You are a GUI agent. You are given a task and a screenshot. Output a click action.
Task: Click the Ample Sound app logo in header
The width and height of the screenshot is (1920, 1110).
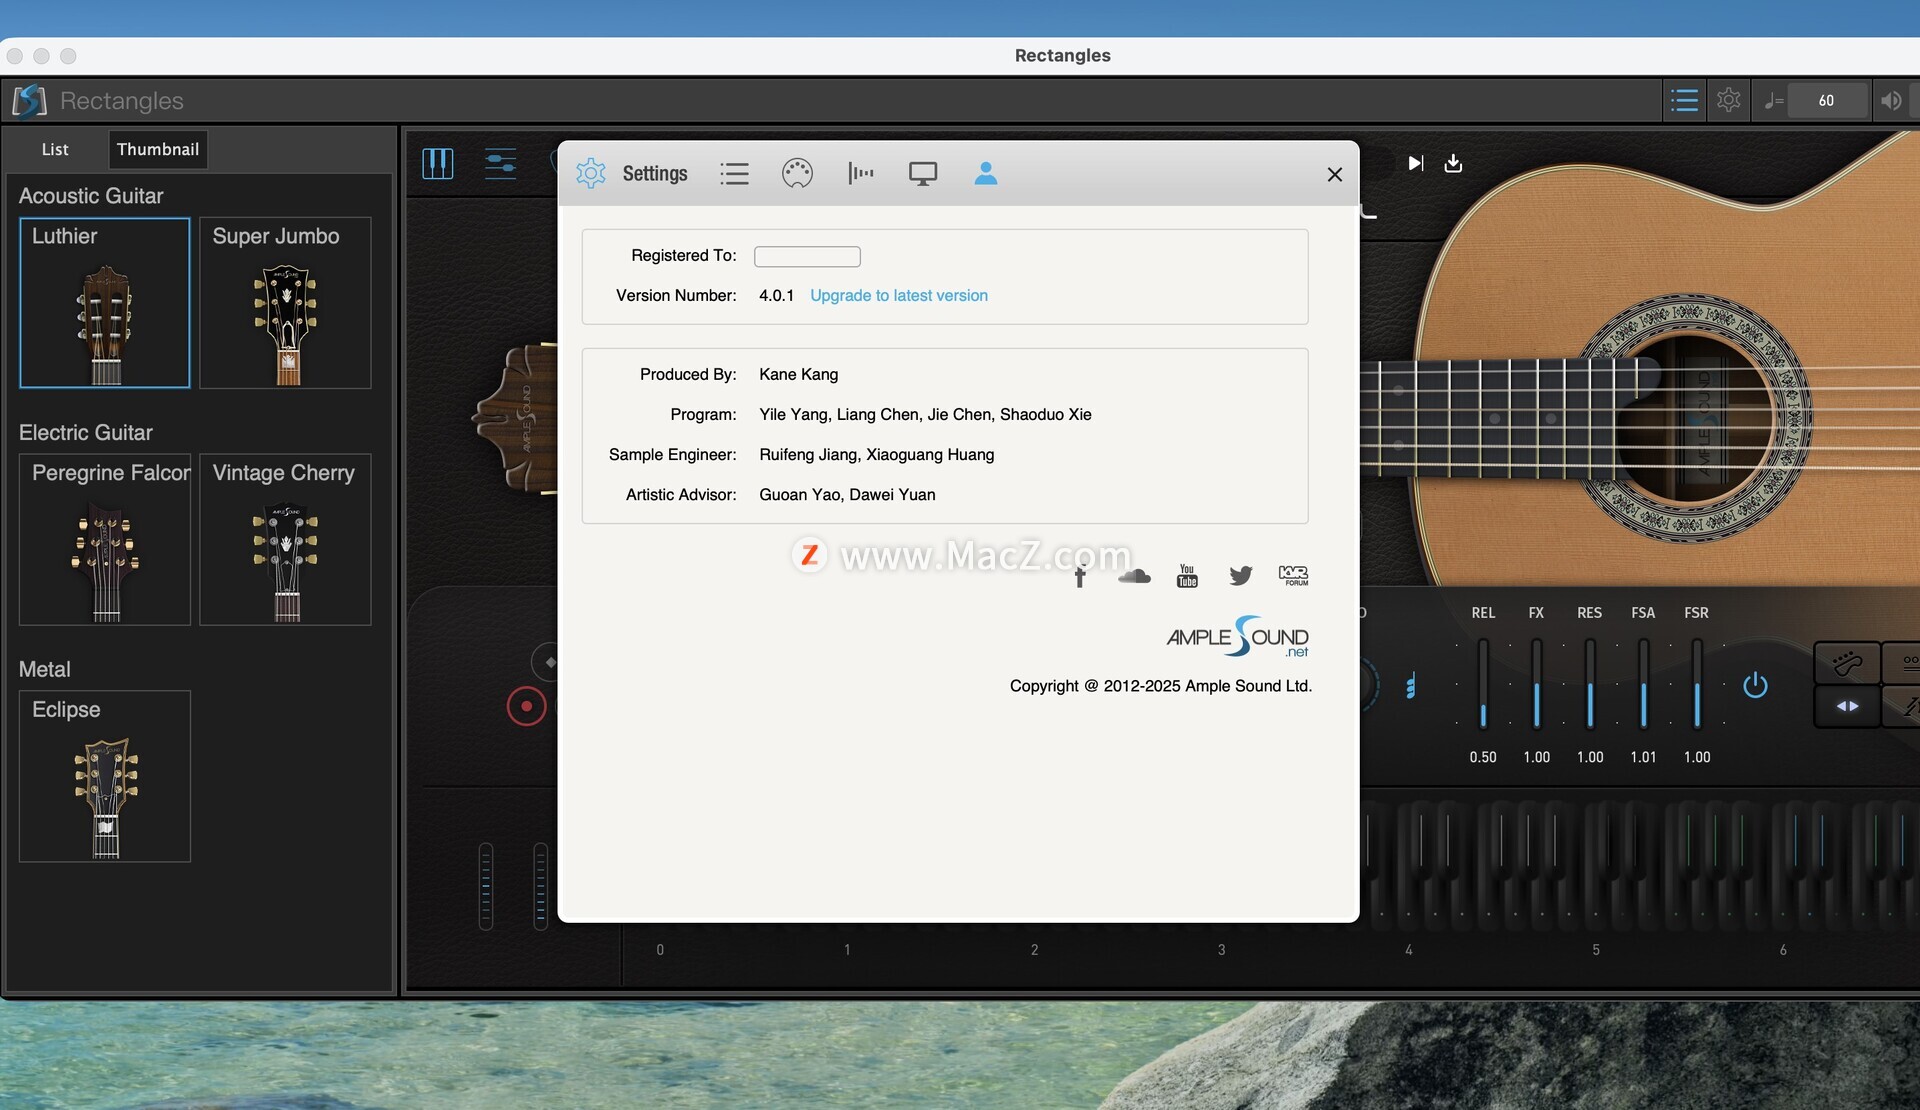[29, 100]
